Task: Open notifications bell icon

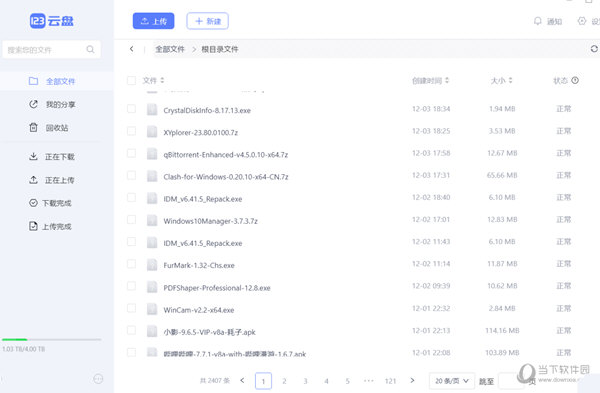Action: [x=538, y=21]
